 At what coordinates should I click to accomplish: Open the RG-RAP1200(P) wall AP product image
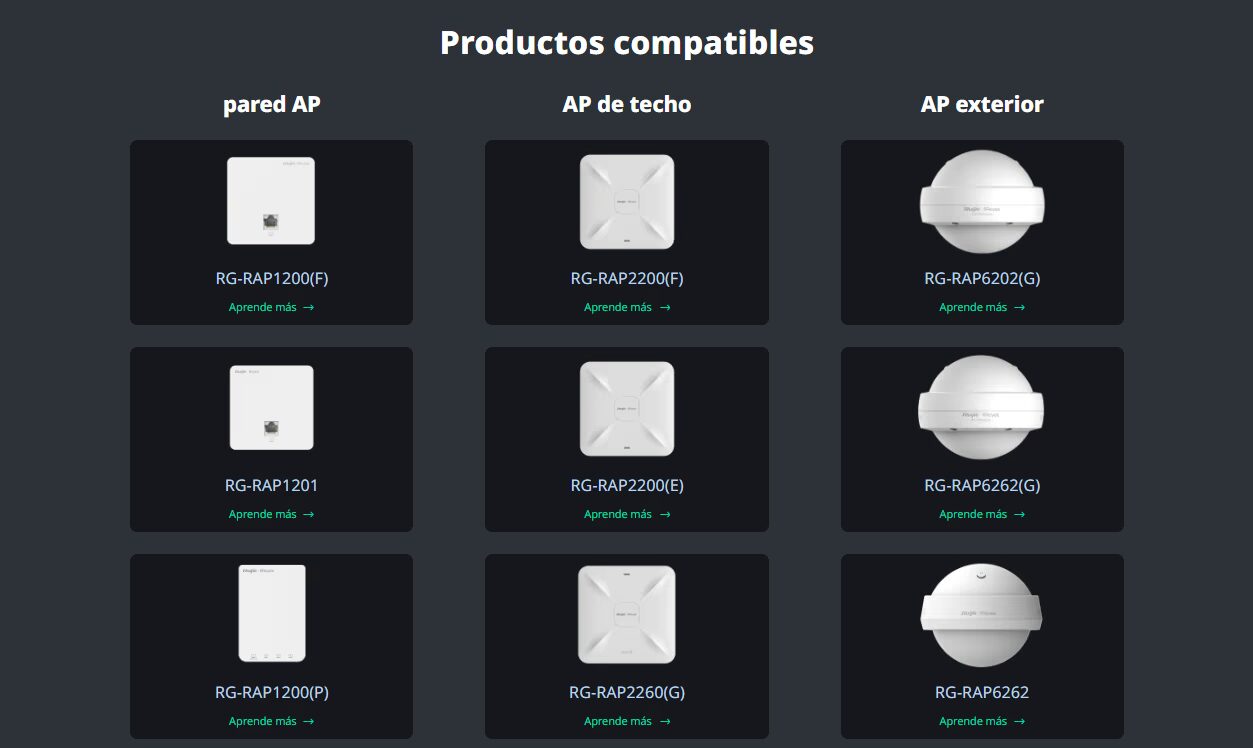271,613
